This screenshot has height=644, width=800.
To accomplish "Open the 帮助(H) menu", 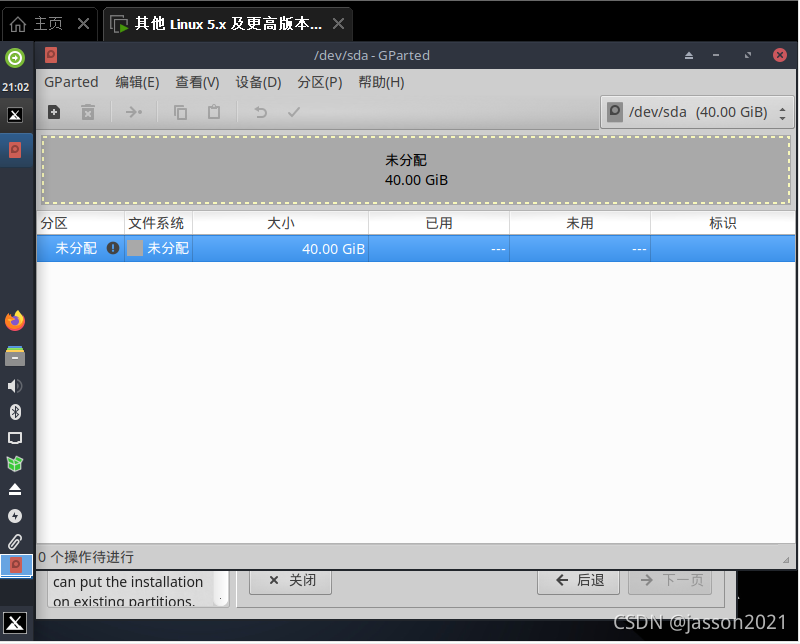I will point(381,82).
